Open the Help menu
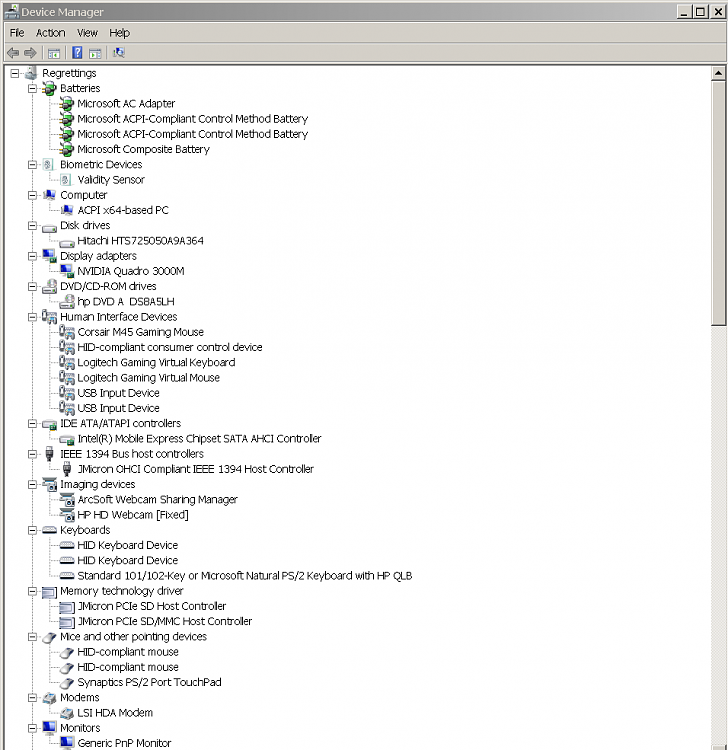The height and width of the screenshot is (750, 728). (120, 33)
